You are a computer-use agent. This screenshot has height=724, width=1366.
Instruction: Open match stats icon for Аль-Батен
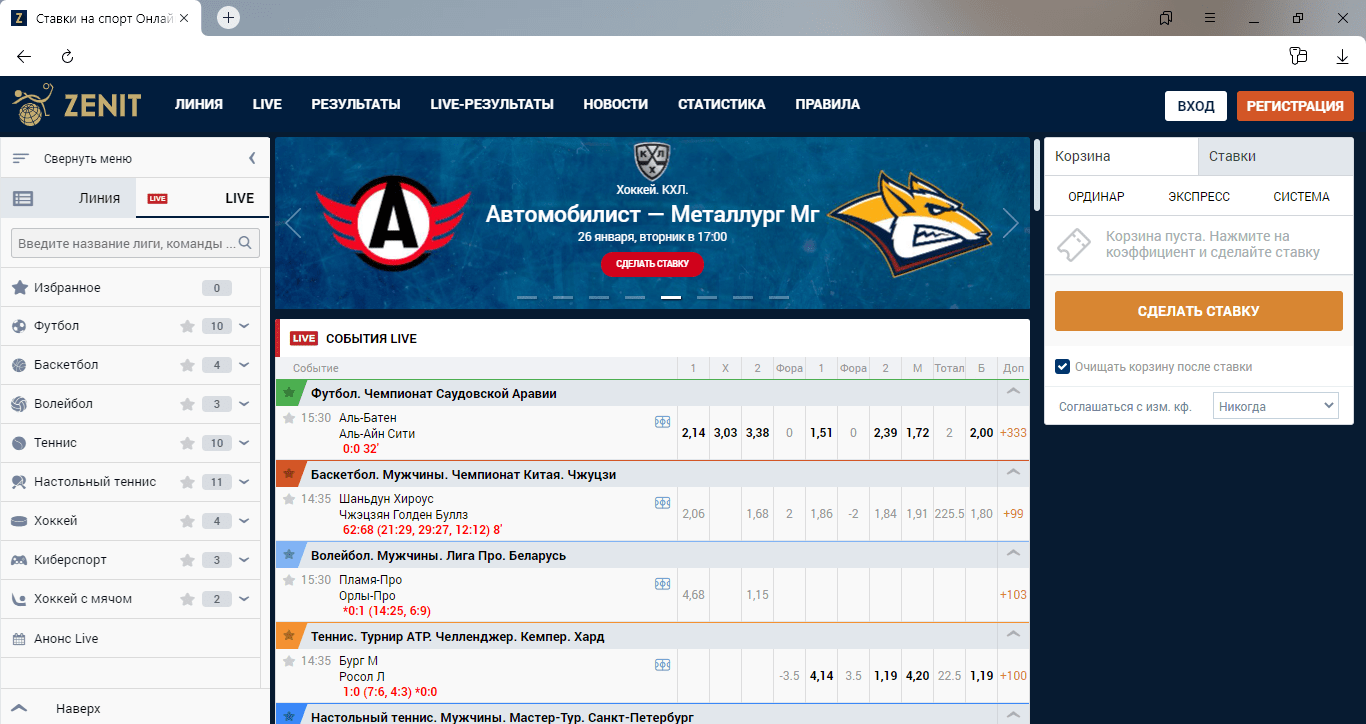click(x=662, y=422)
